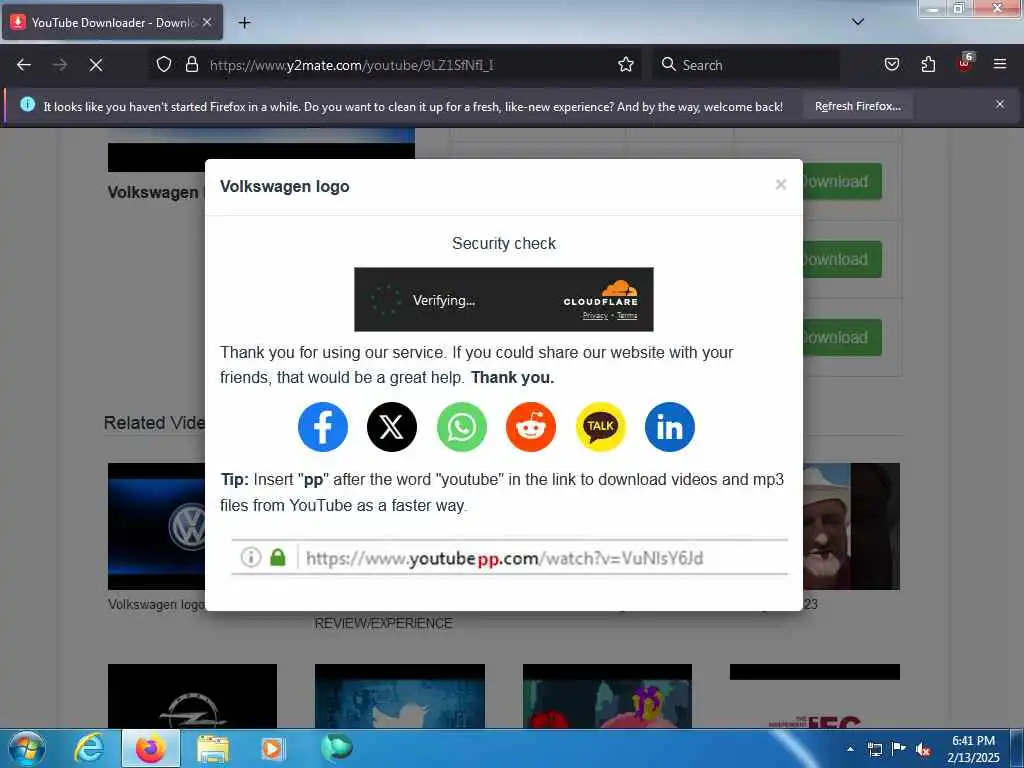
Task: List all tabs dropdown arrow
Action: tap(858, 22)
